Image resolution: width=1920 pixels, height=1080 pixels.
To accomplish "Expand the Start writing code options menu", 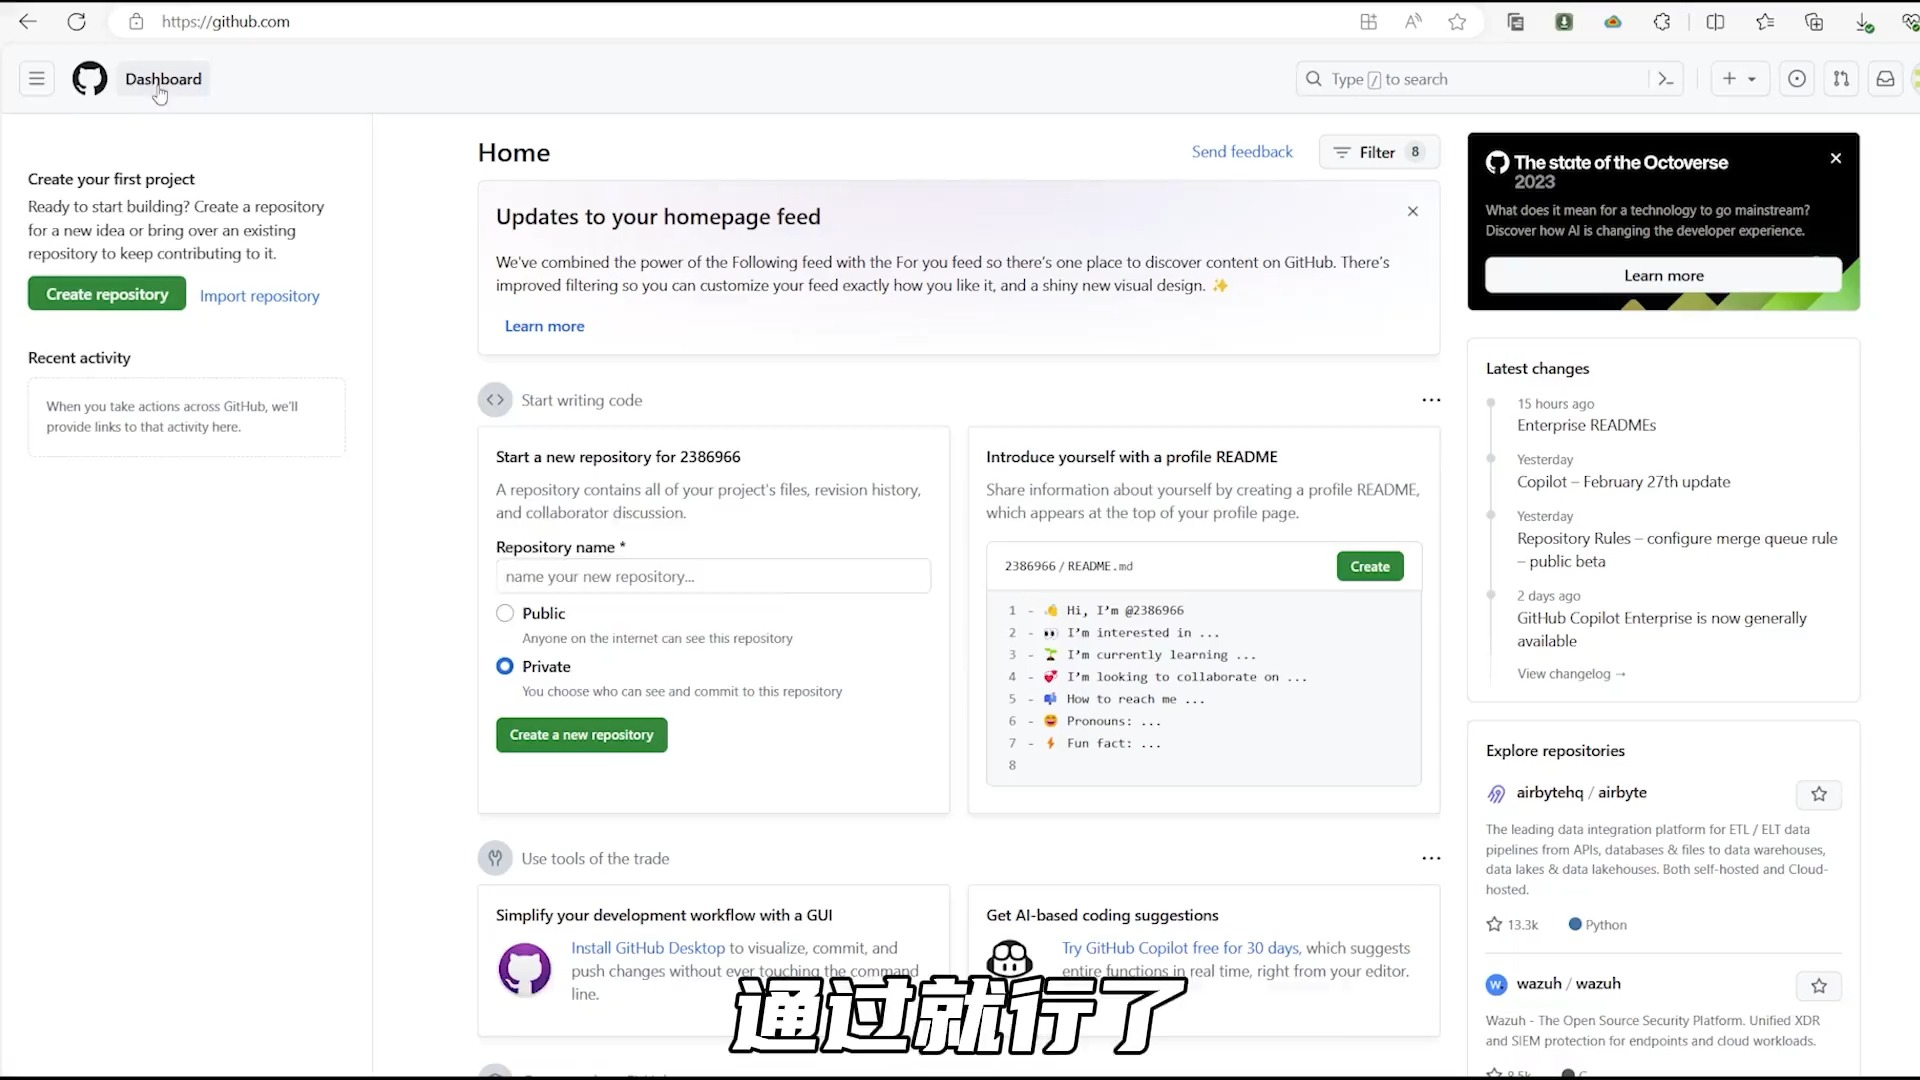I will tap(1431, 400).
